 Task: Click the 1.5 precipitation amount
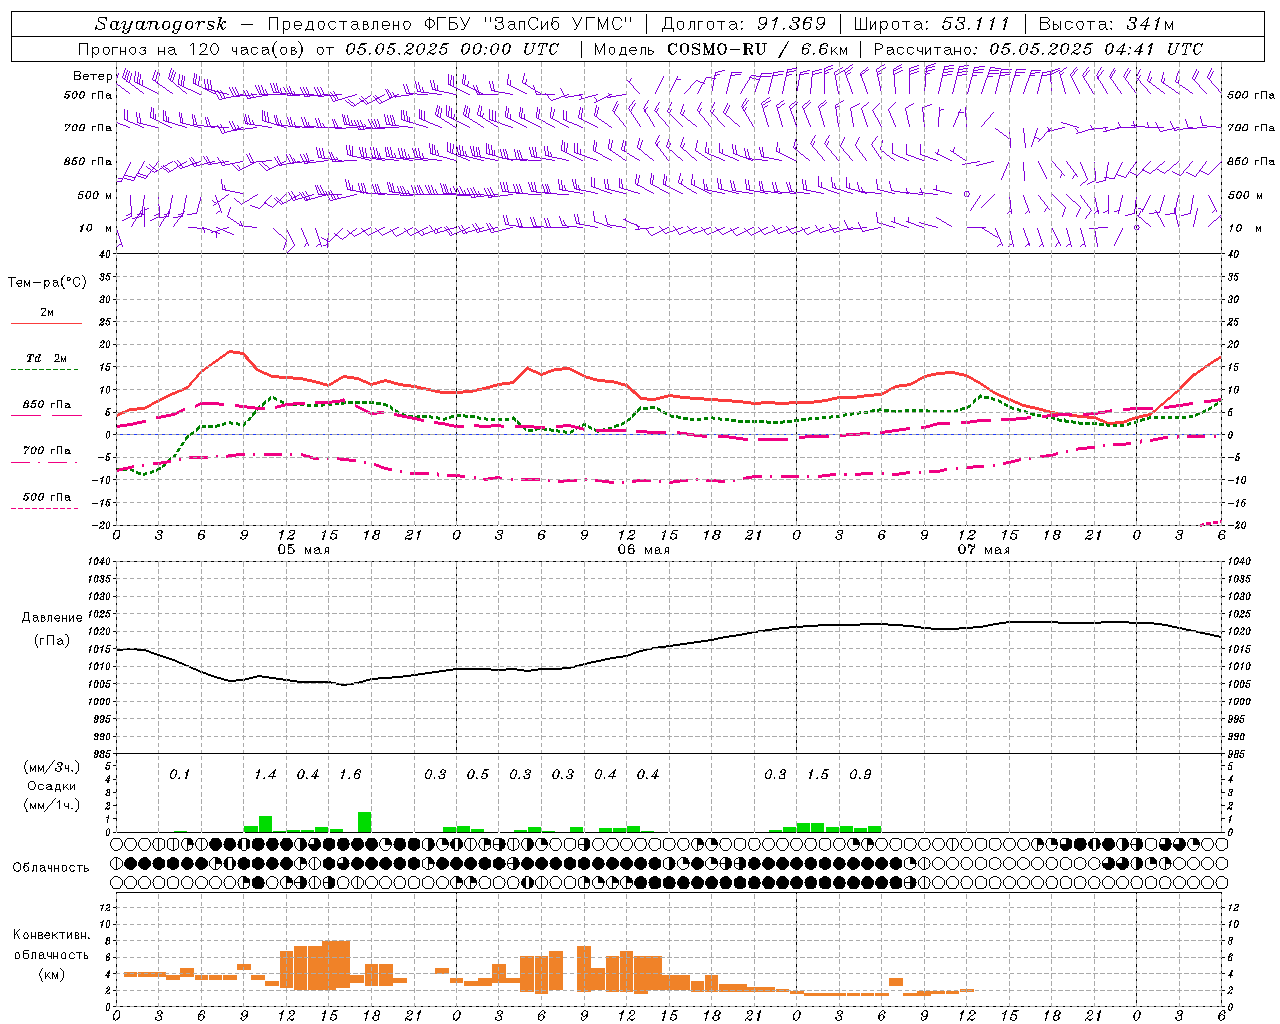[818, 775]
